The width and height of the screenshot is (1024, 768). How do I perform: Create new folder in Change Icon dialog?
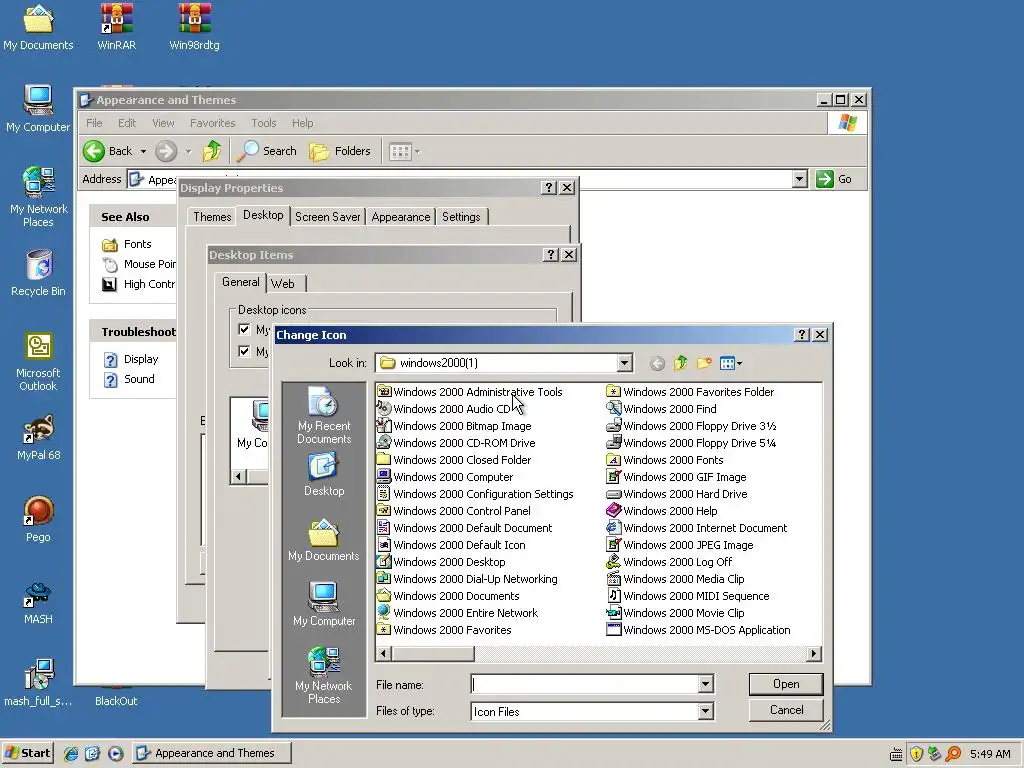click(704, 363)
